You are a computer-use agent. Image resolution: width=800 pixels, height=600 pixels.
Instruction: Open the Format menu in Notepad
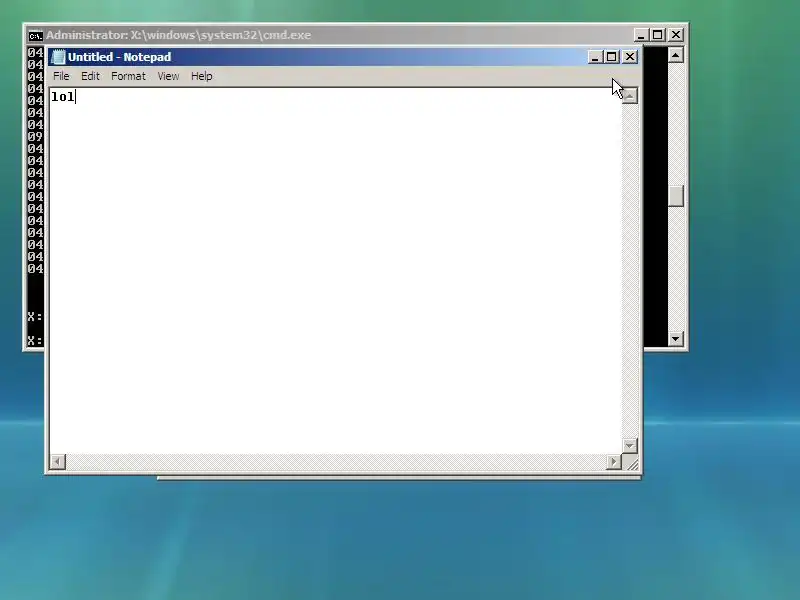(128, 77)
